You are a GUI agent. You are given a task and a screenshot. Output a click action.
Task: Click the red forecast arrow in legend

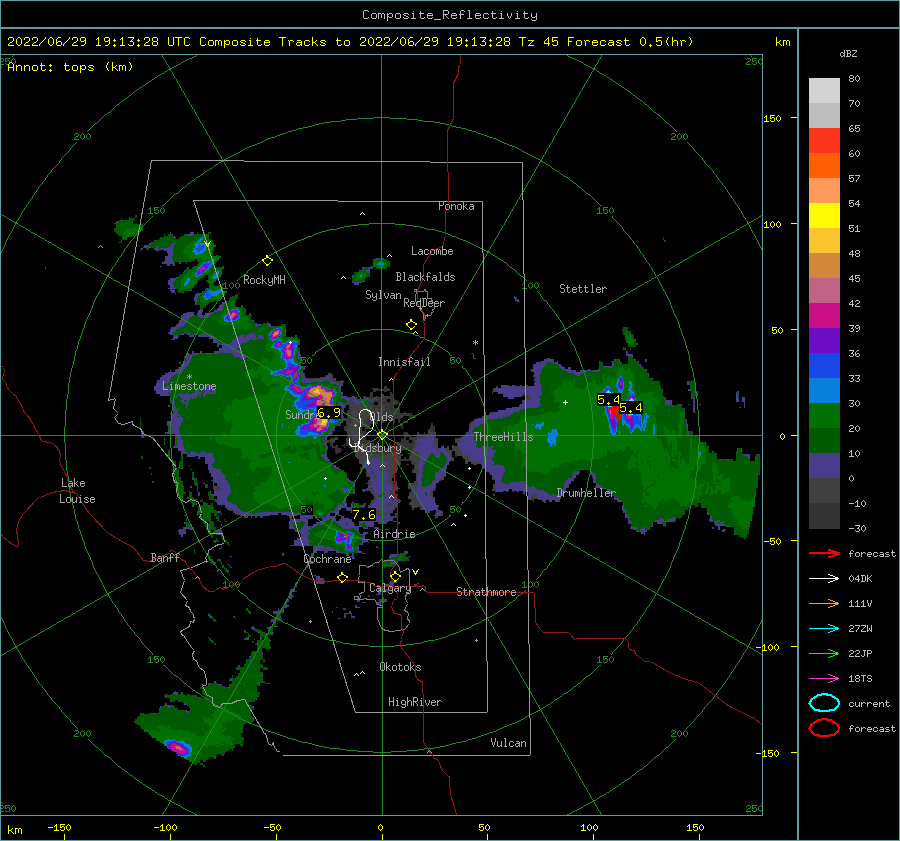click(x=824, y=553)
